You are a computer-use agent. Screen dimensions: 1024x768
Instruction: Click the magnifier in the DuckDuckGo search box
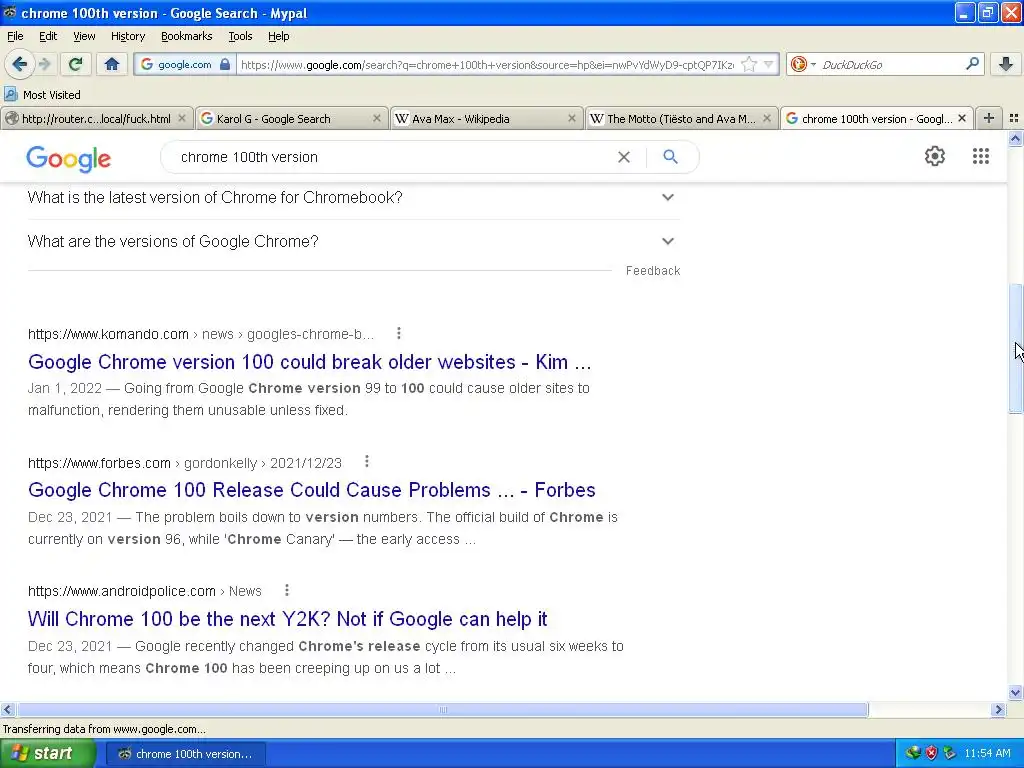tap(972, 63)
